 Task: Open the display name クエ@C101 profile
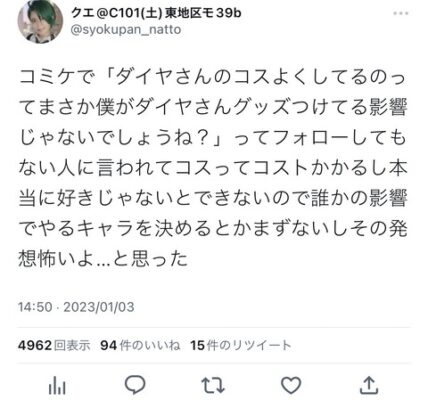(x=156, y=13)
